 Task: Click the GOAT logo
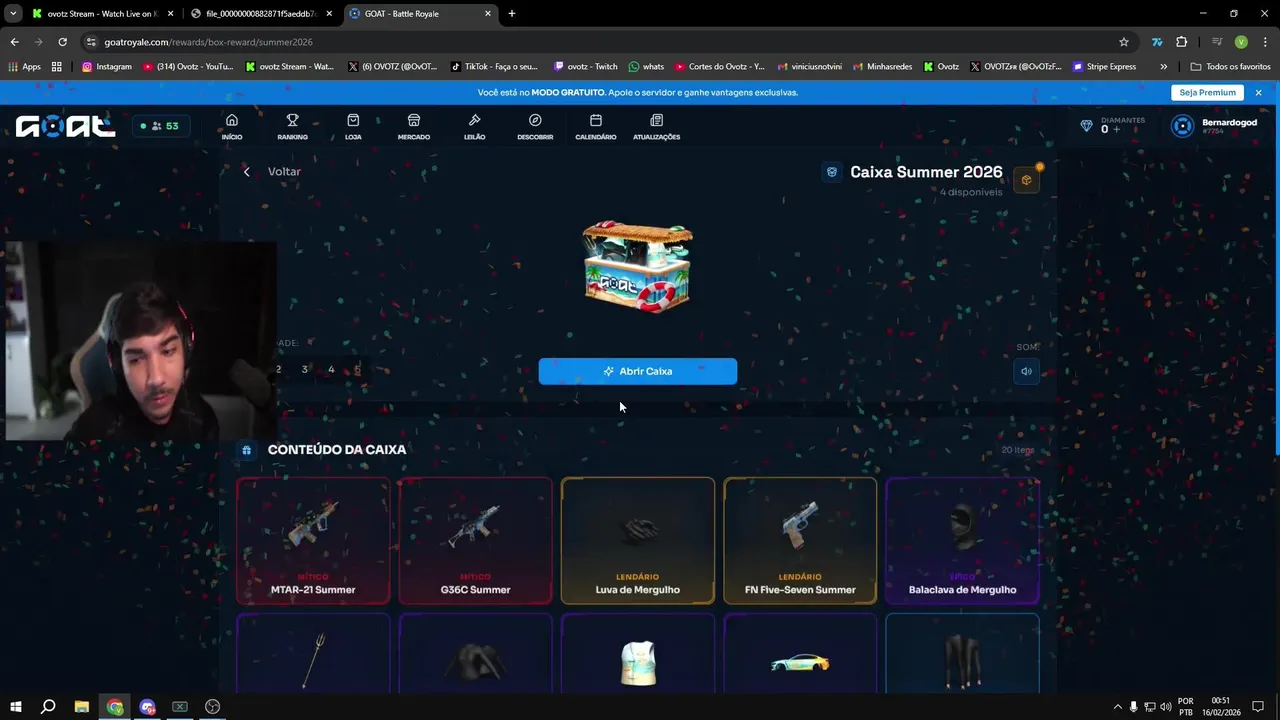[65, 126]
